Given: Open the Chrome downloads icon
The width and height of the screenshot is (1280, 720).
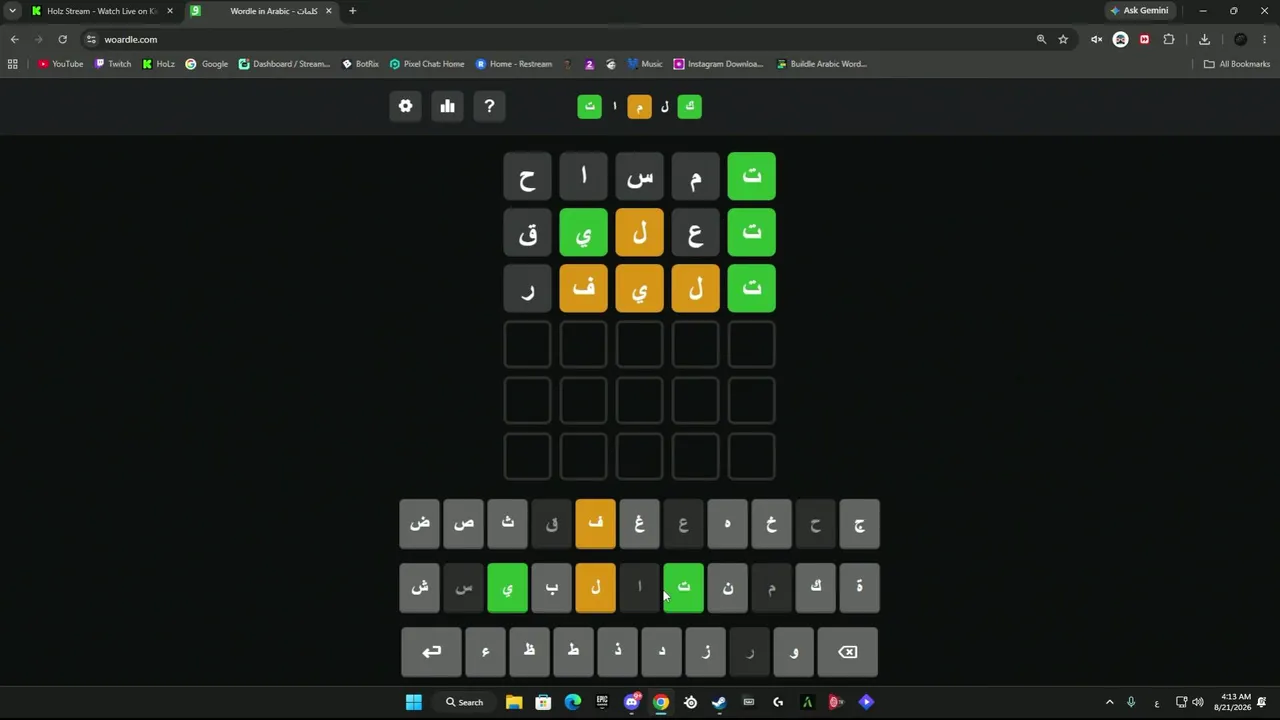Looking at the screenshot, I should [1204, 39].
